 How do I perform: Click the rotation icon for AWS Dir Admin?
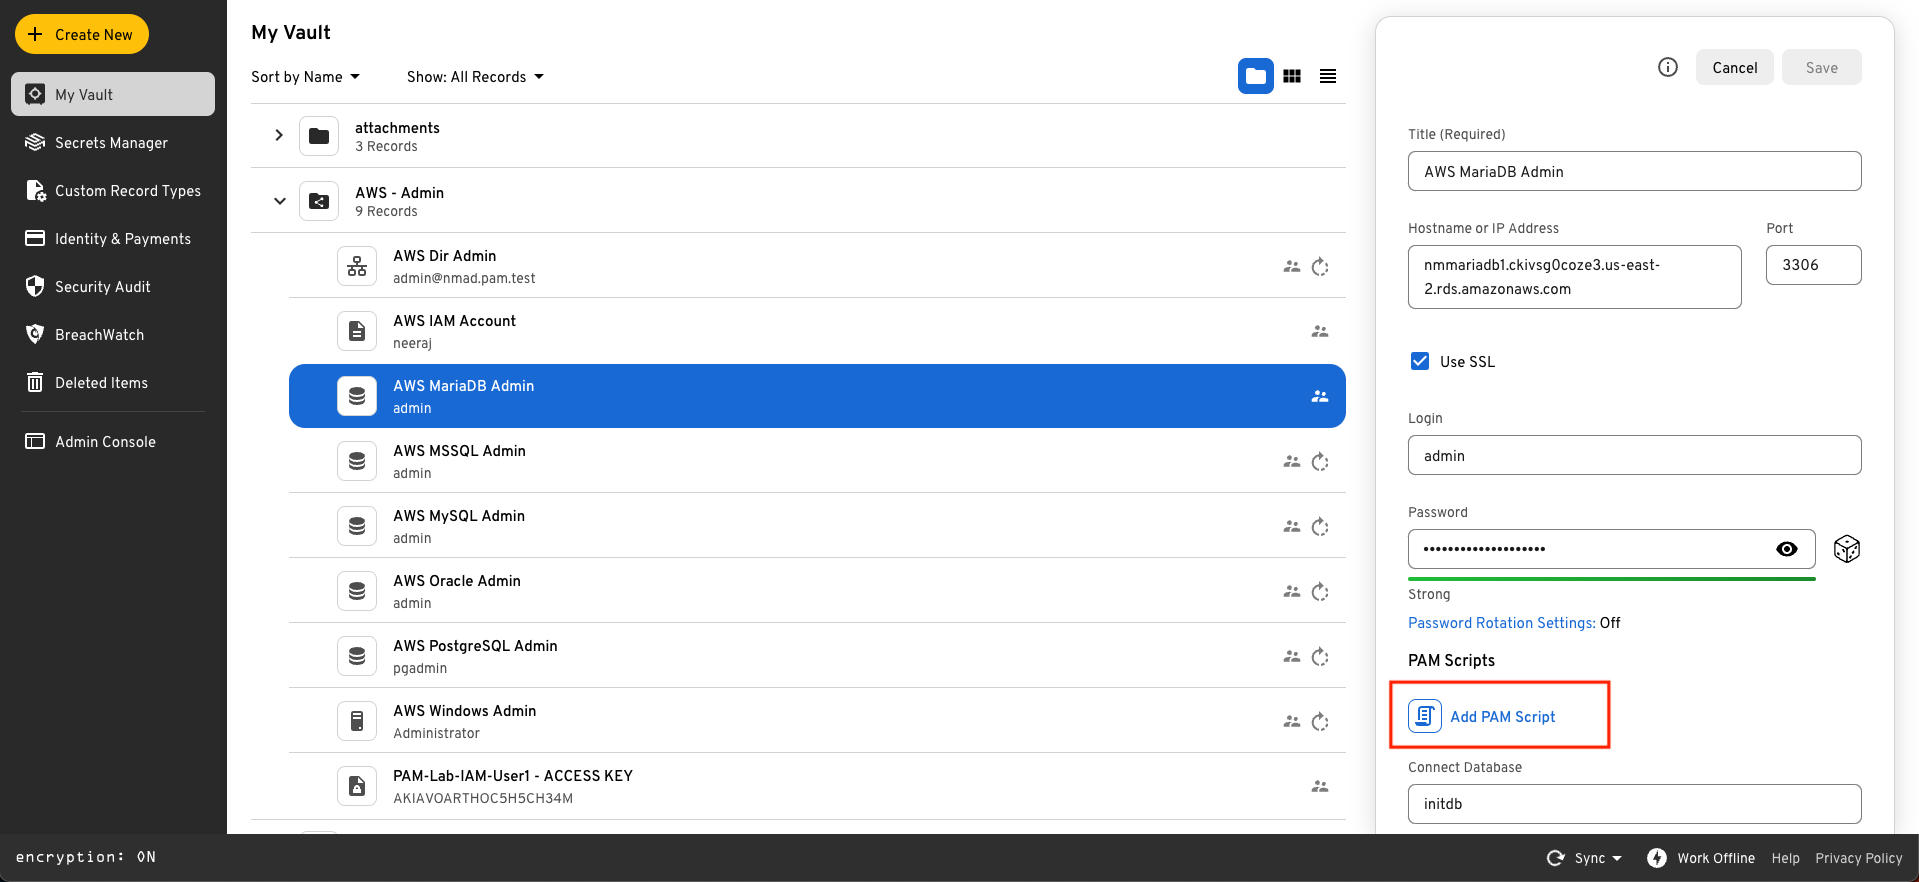click(x=1320, y=267)
